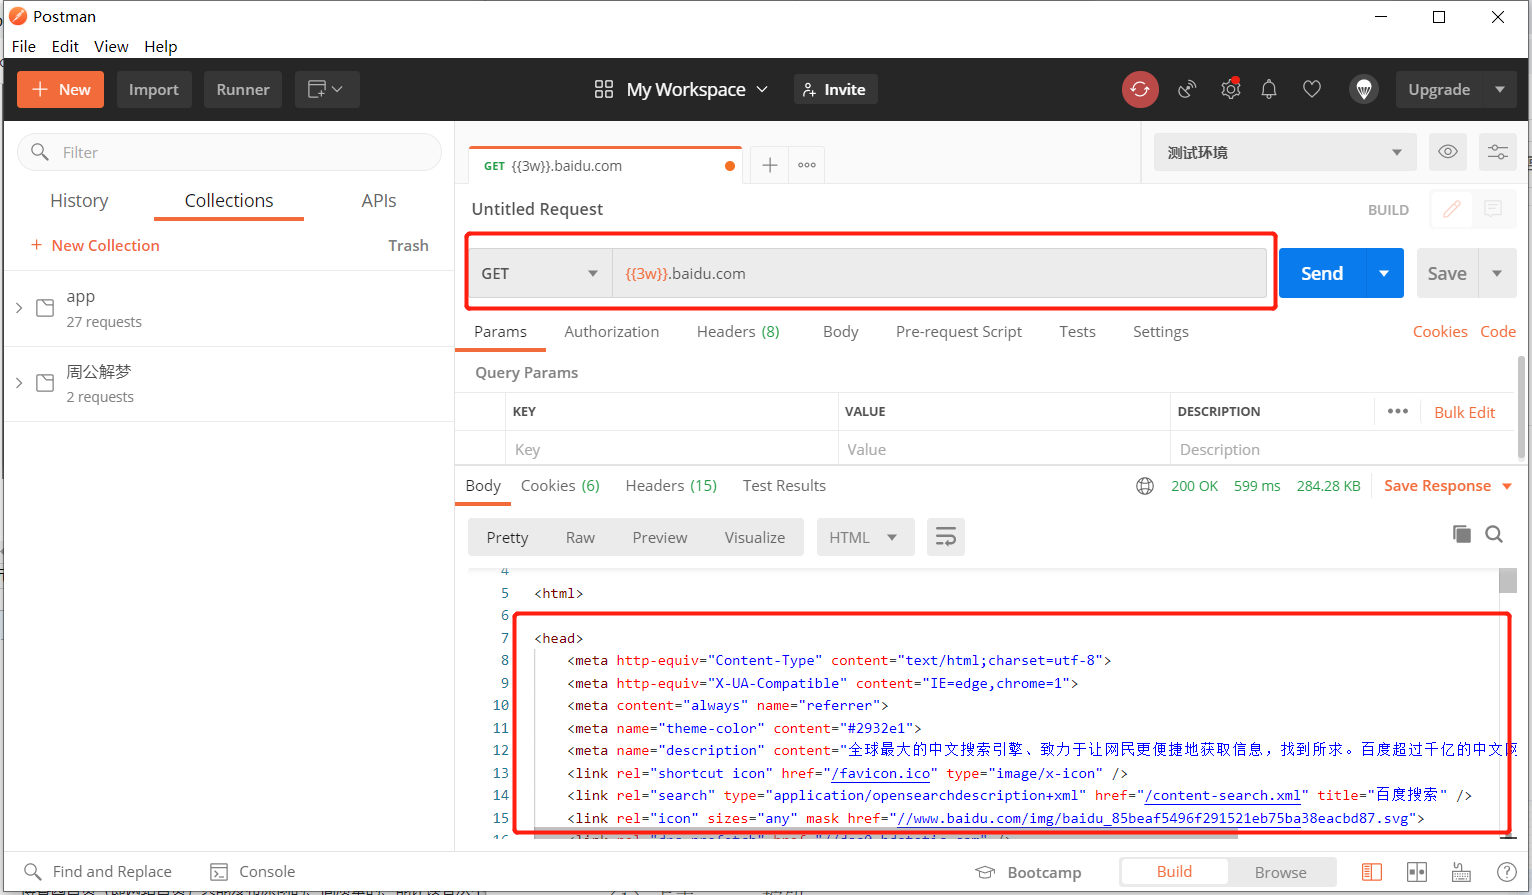The width and height of the screenshot is (1532, 895).
Task: Search within the response body
Action: tap(1494, 534)
